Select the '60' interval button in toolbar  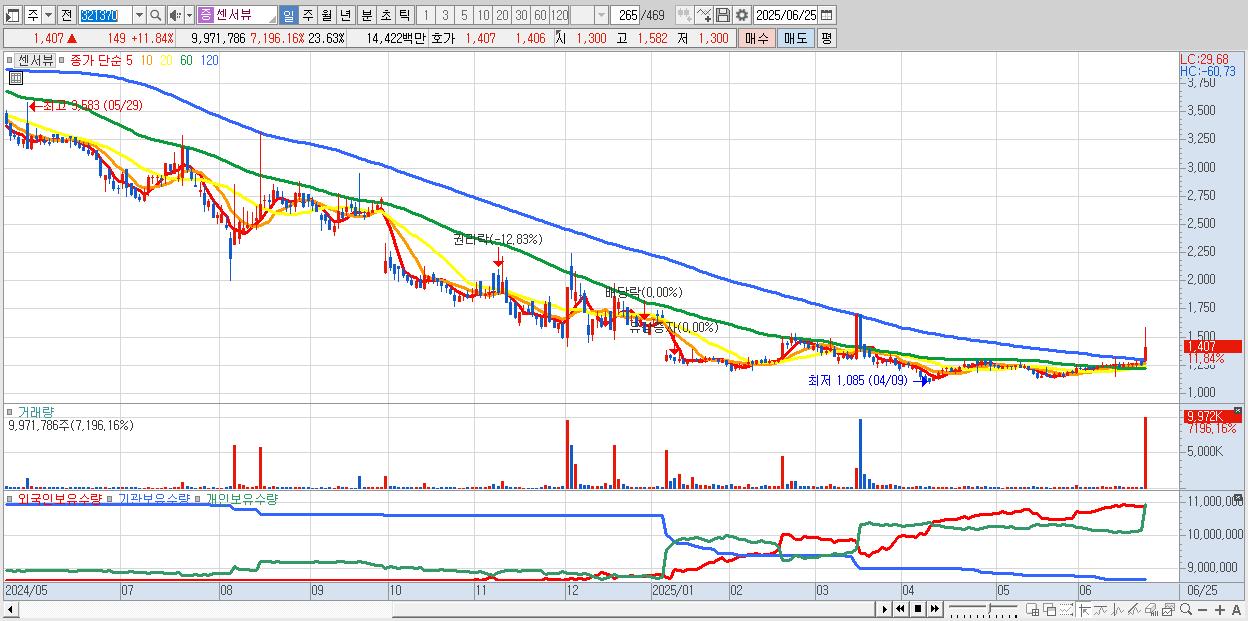(540, 15)
